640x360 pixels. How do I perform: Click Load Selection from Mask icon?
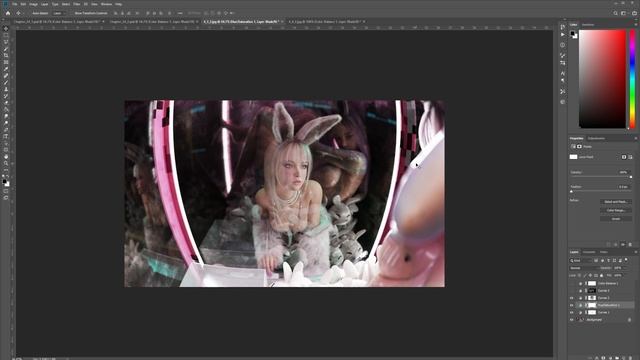coord(609,244)
